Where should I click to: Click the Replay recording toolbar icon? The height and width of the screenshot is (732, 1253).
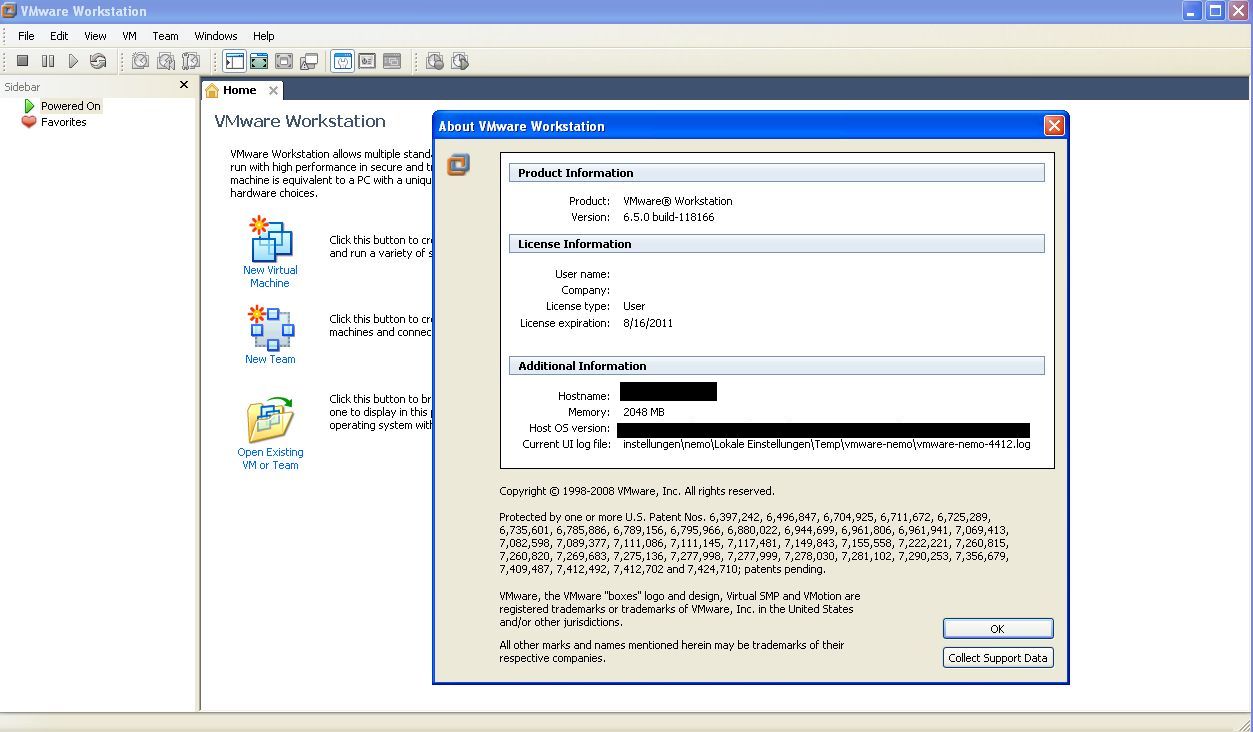460,61
